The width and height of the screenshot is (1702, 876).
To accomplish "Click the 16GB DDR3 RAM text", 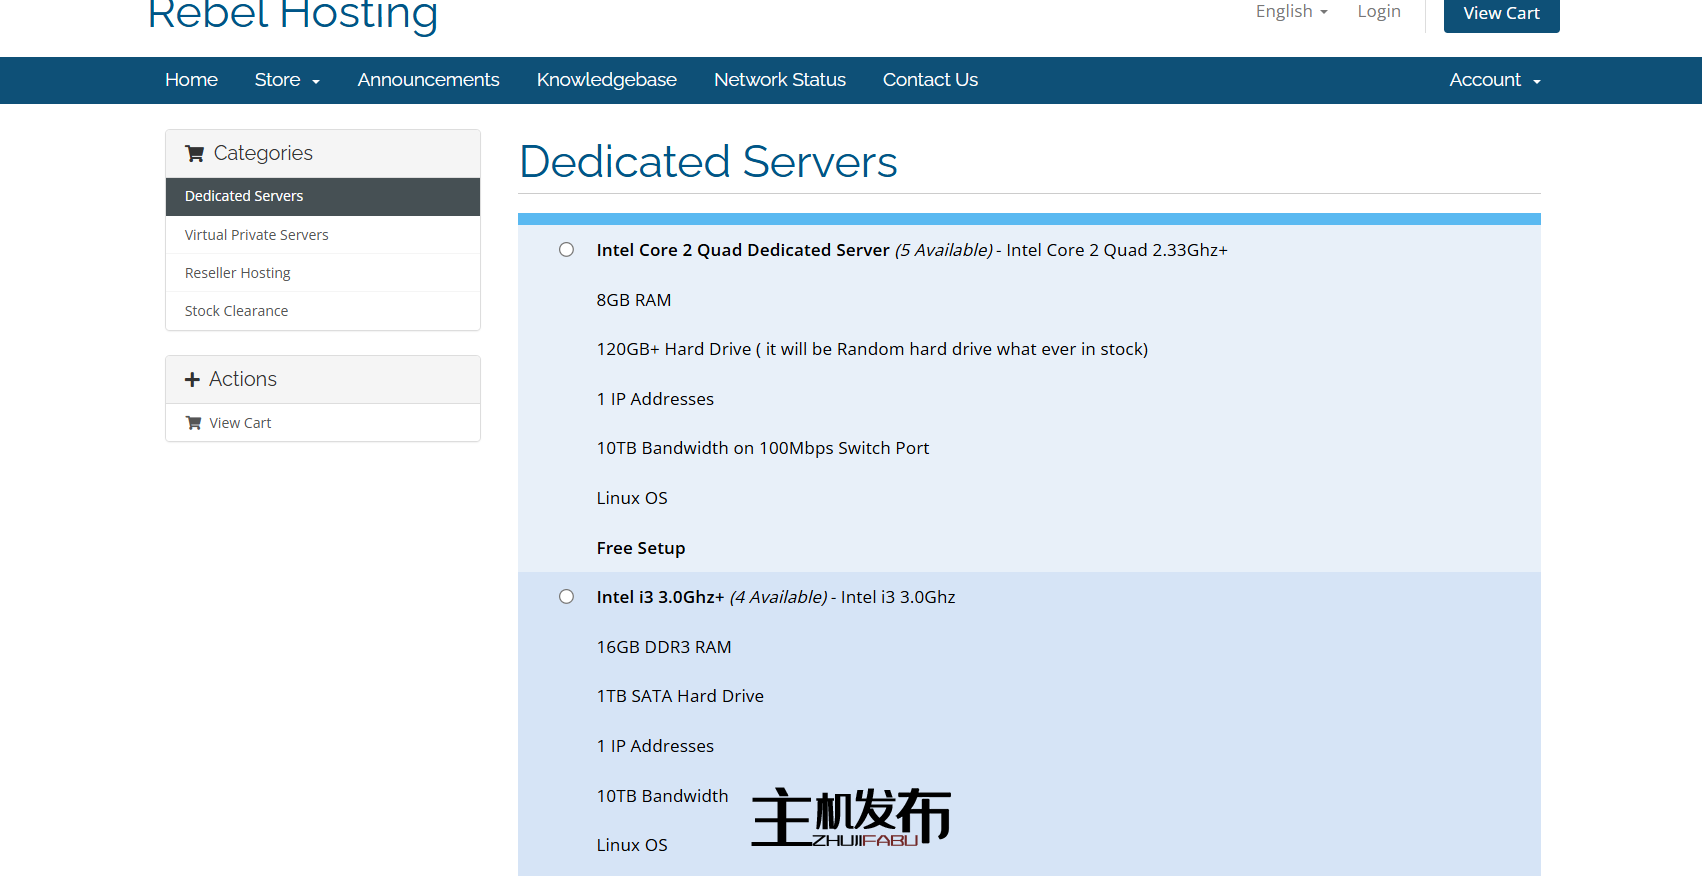I will (664, 647).
